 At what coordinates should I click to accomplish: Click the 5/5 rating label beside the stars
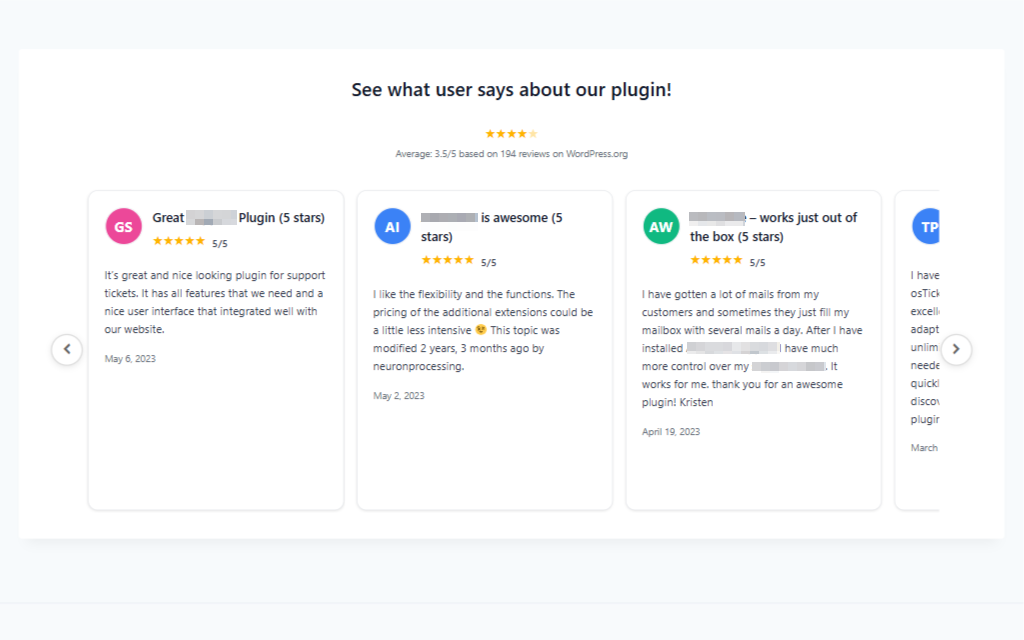pyautogui.click(x=221, y=240)
